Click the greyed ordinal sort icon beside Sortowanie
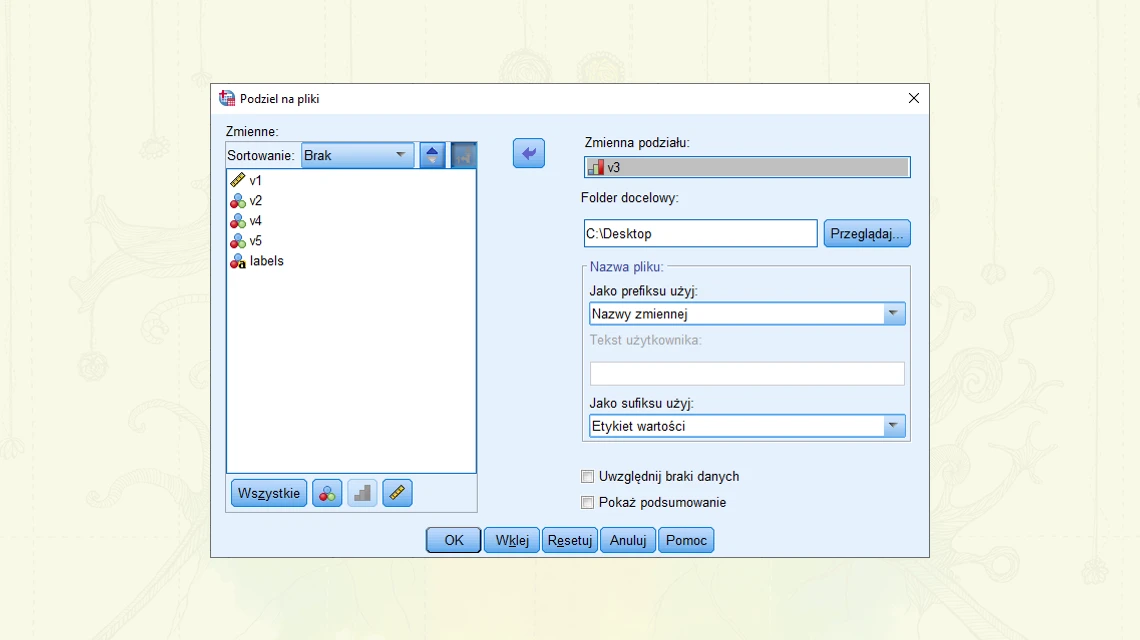 click(463, 155)
